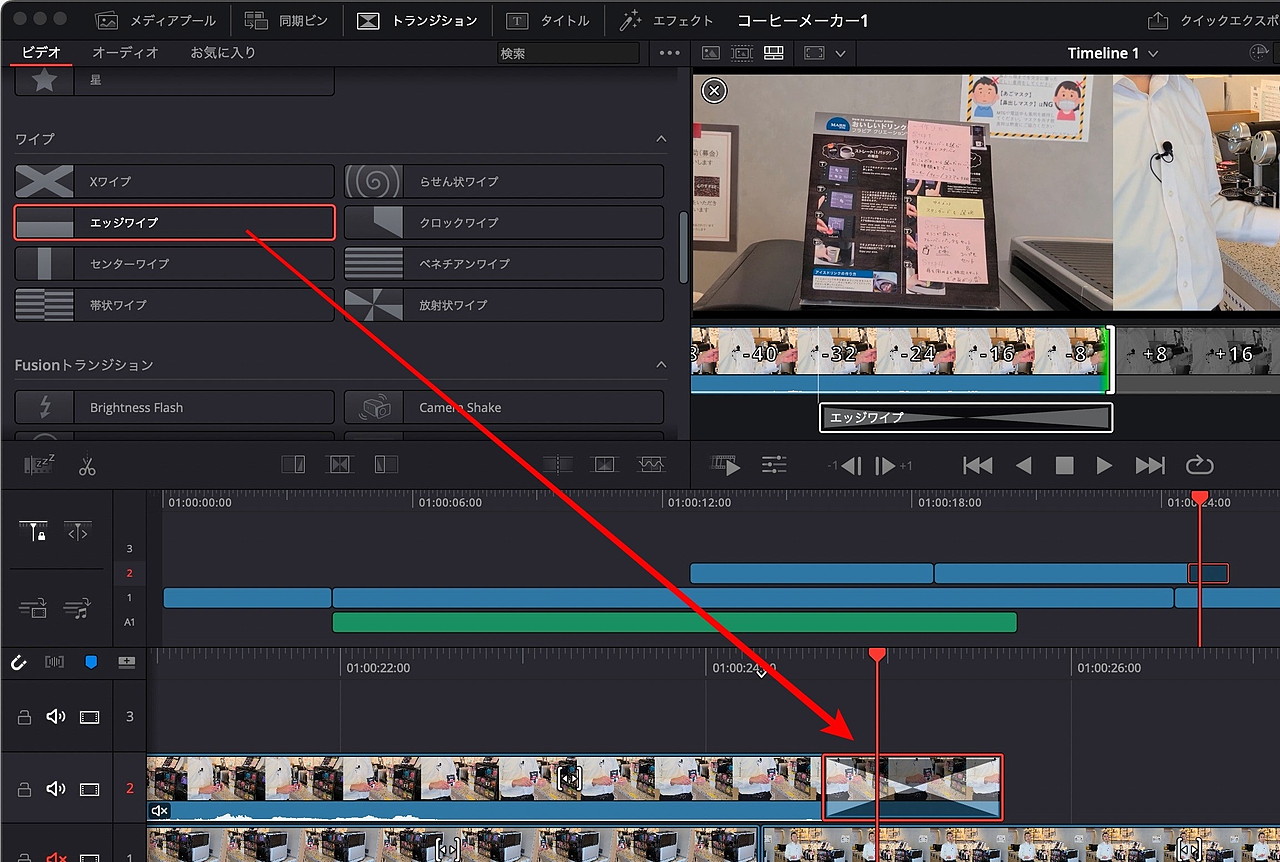1280x862 pixels.
Task: Switch viewer to source tape mode
Action: tap(742, 53)
